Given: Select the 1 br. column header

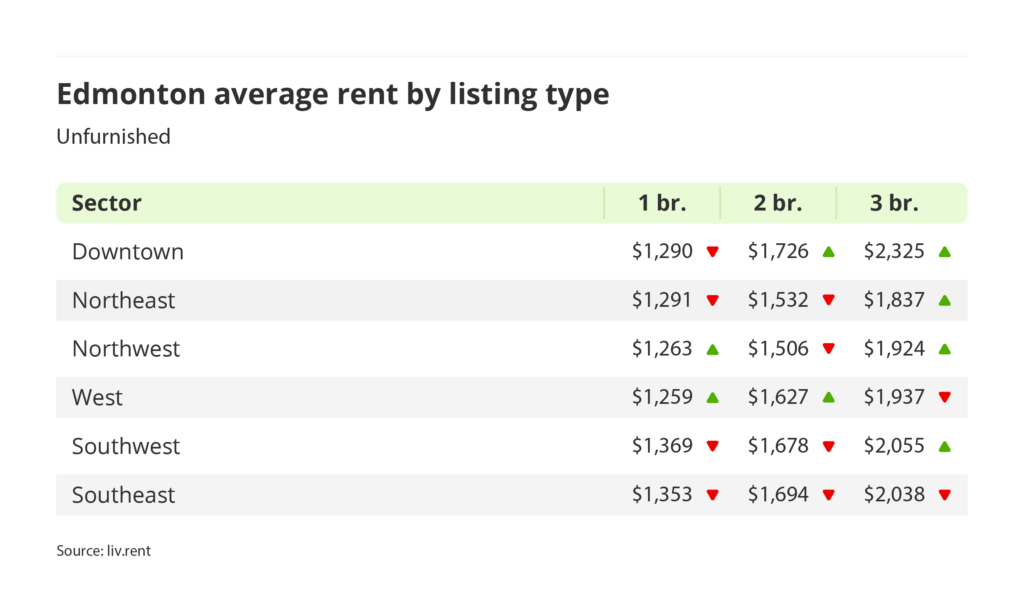Looking at the screenshot, I should point(663,203).
